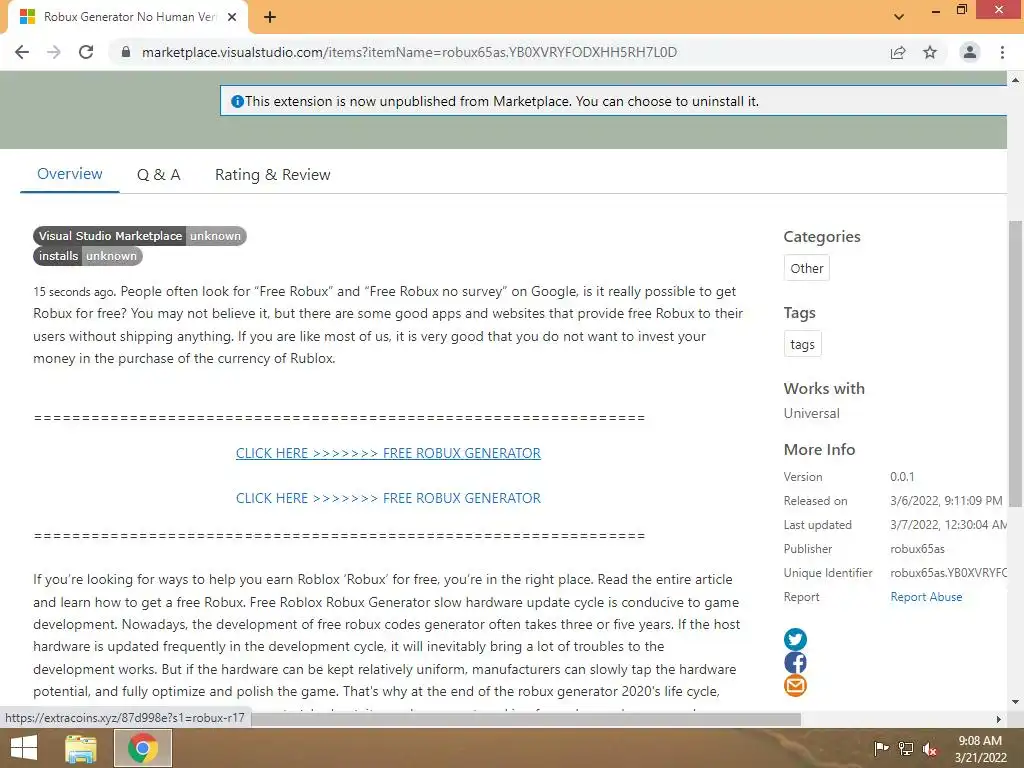Click the padlock site info icon
The width and height of the screenshot is (1024, 768).
(126, 52)
